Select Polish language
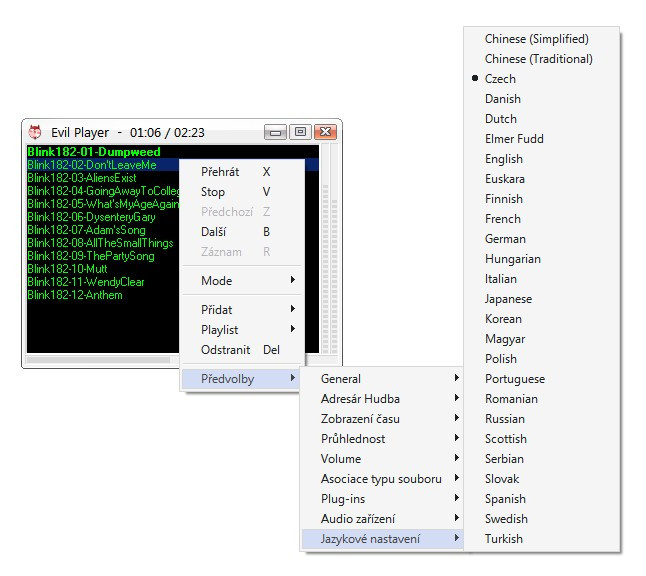 [x=542, y=359]
